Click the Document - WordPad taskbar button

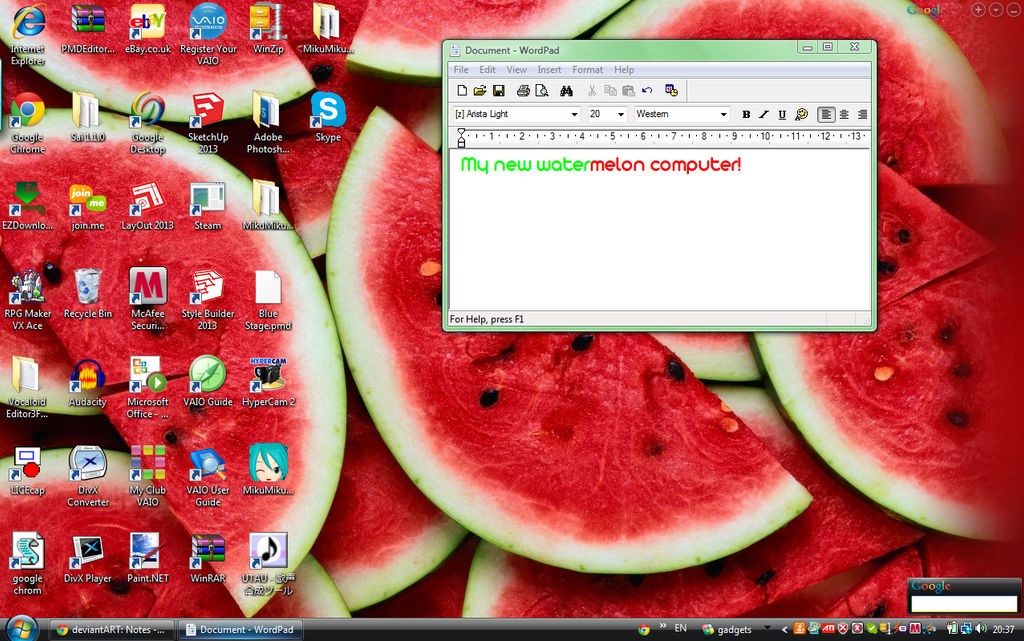pyautogui.click(x=240, y=630)
